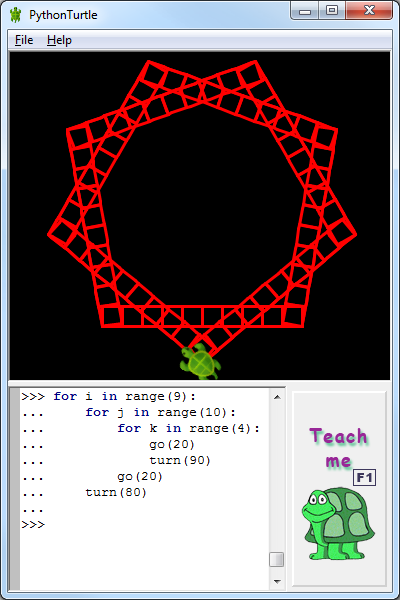Click the shell scrollbar thumb

[276, 559]
